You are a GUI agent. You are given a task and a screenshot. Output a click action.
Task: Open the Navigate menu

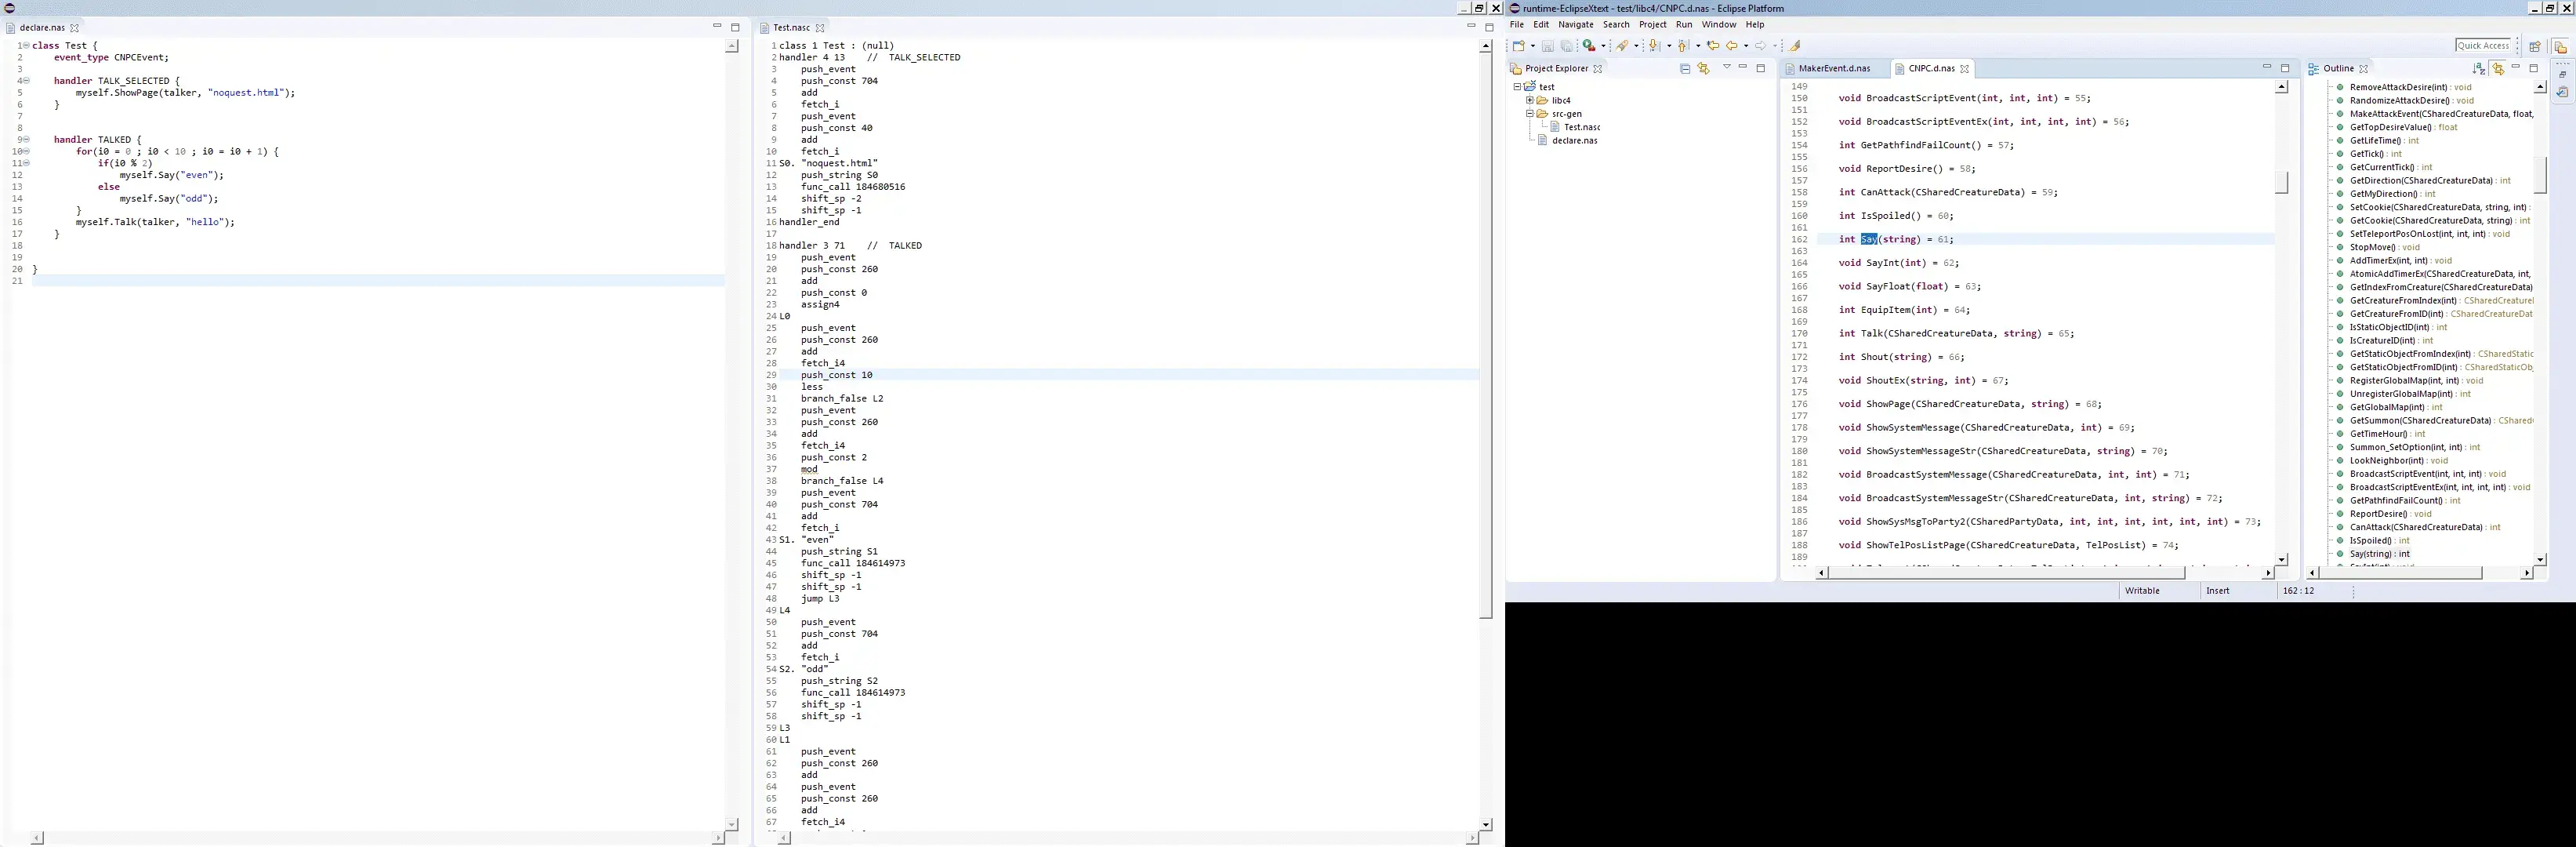point(1576,25)
